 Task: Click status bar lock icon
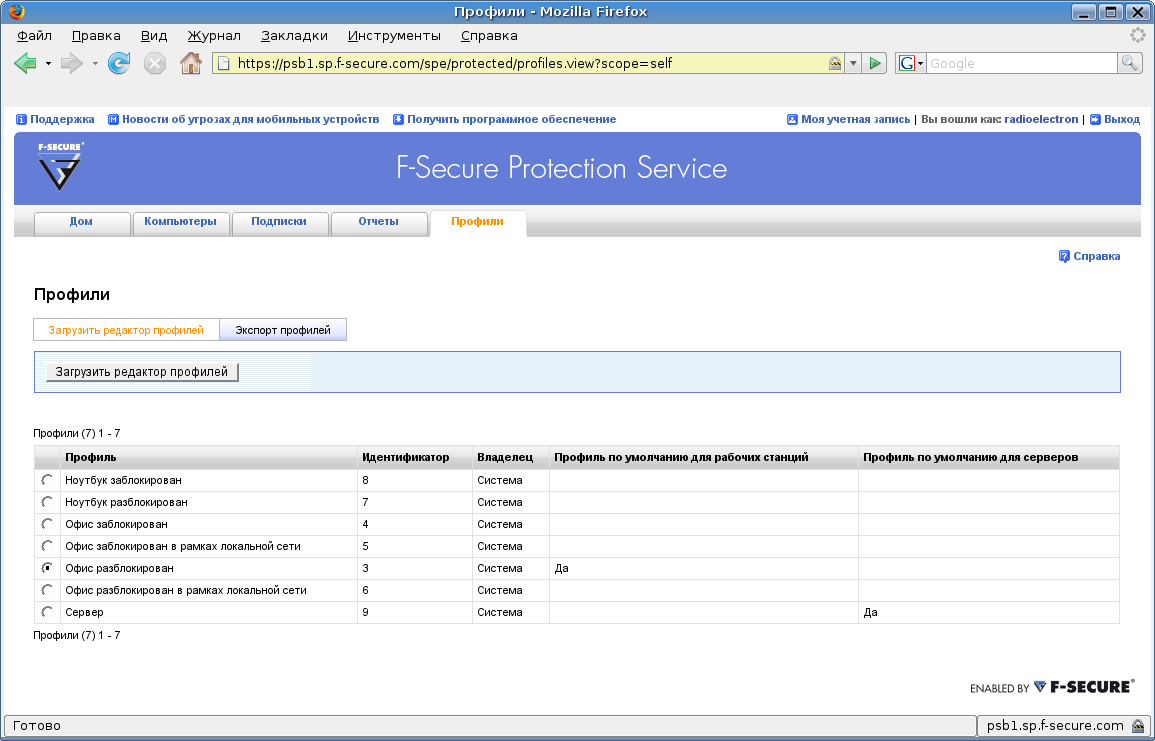(1138, 726)
